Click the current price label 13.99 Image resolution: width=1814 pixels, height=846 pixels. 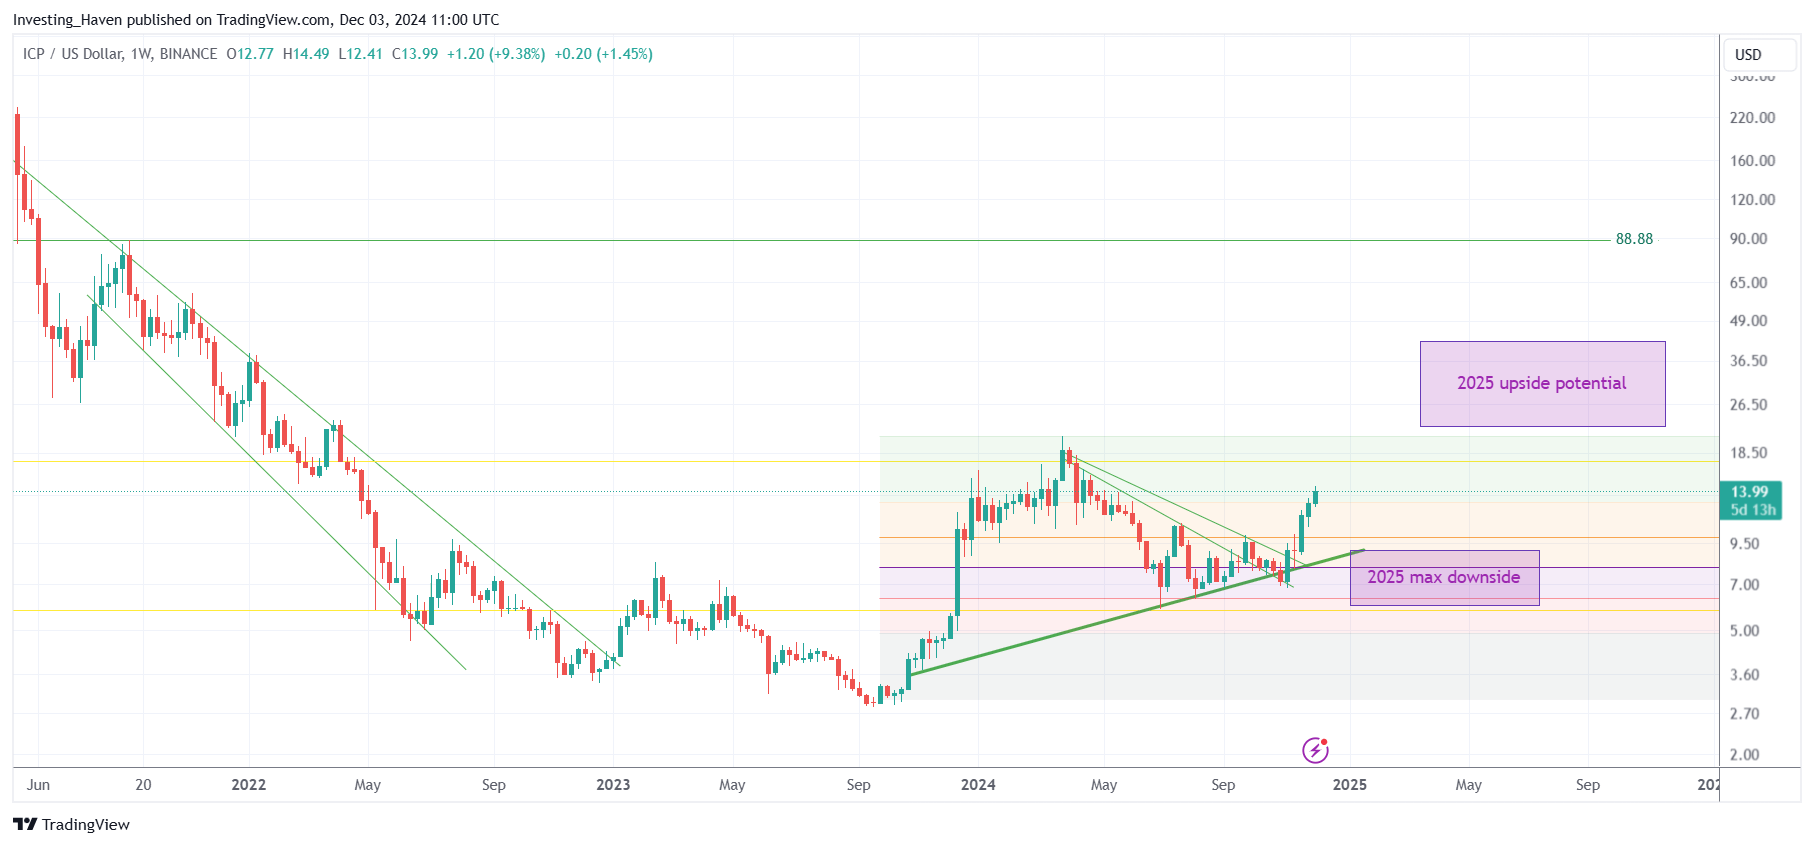pos(1750,492)
